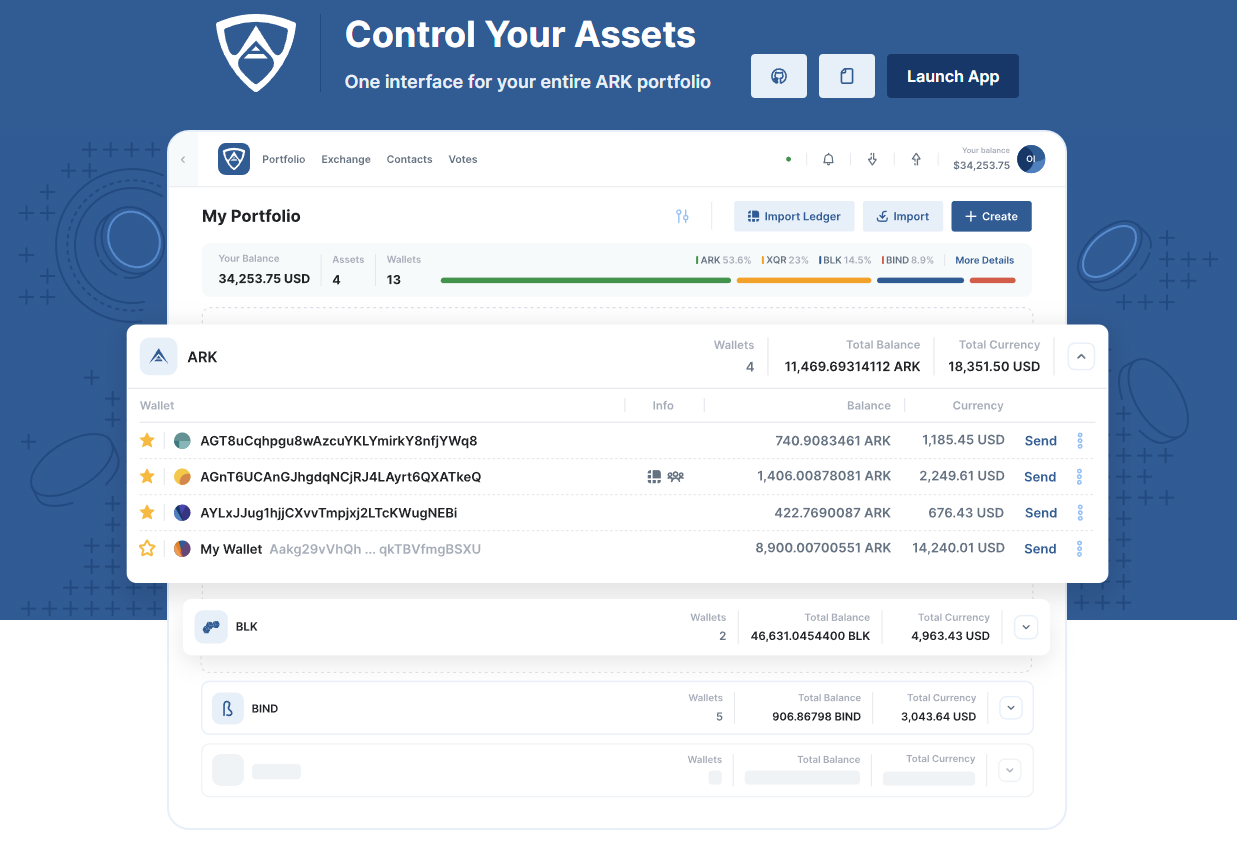Click the green ARK share bar
The image size is (1237, 842).
585,281
